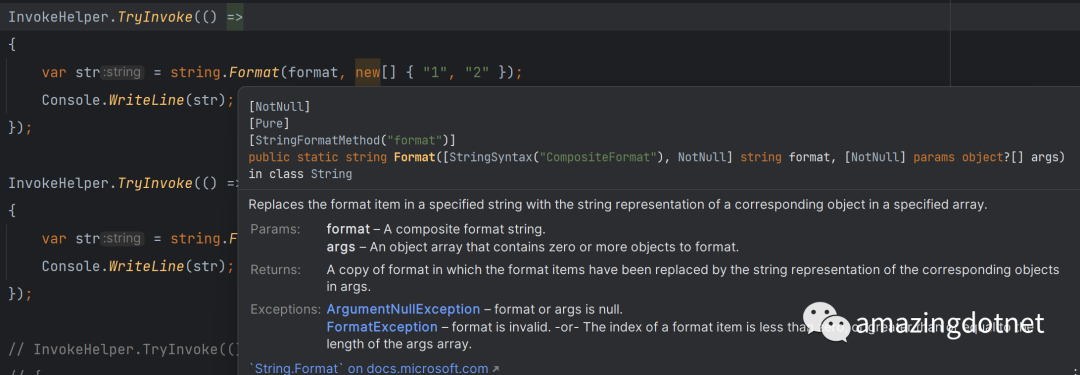Click the "2" string literal in array
Image resolution: width=1080 pixels, height=375 pixels.
(478, 72)
